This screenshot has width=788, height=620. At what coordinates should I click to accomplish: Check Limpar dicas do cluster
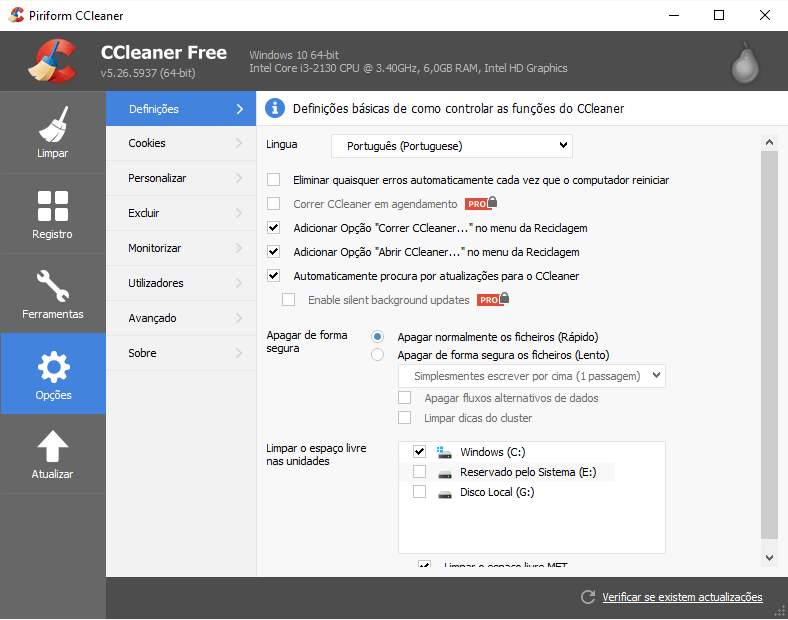pyautogui.click(x=405, y=418)
